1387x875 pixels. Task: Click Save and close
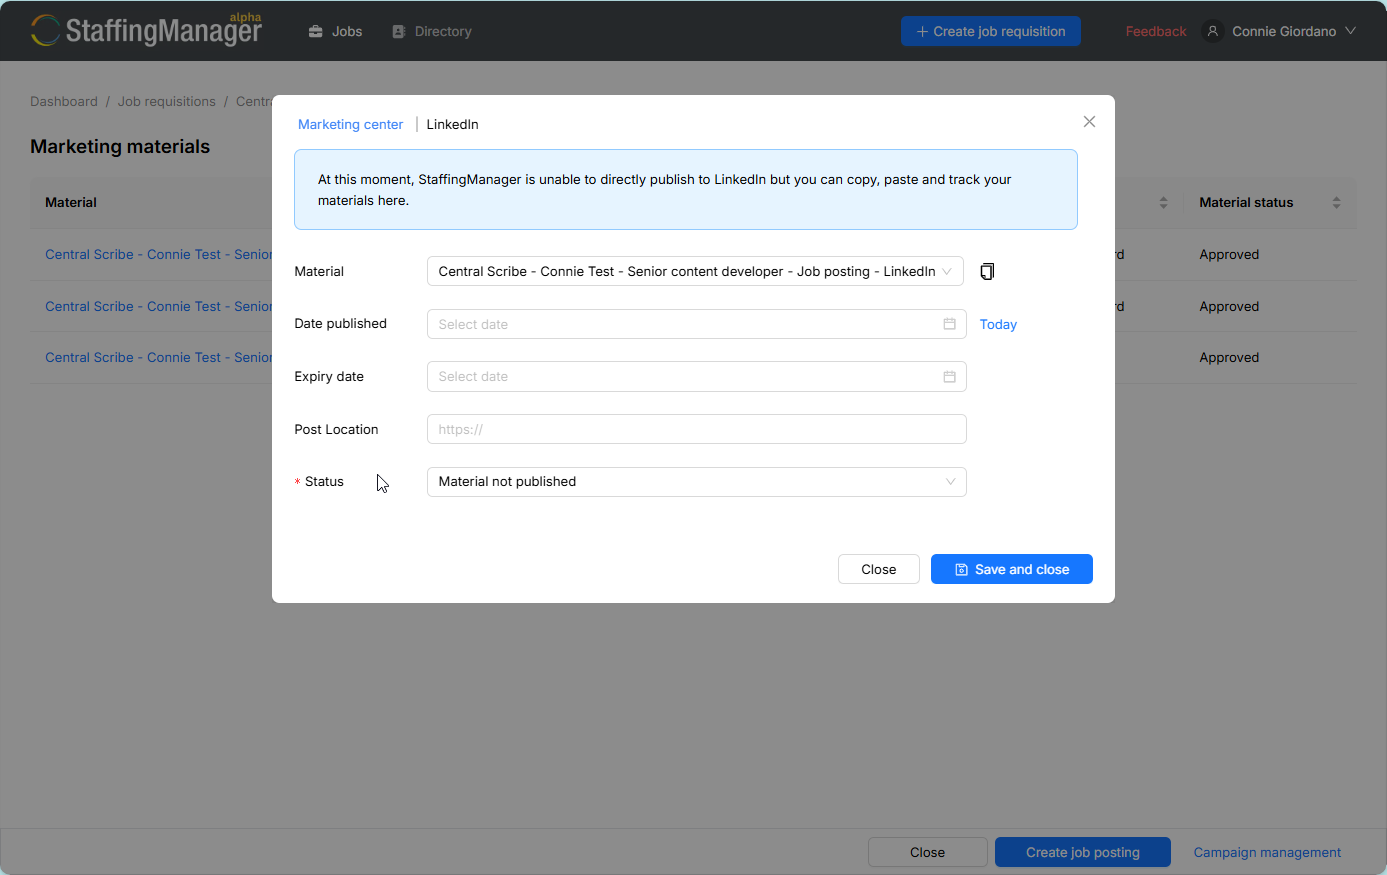pos(1011,569)
